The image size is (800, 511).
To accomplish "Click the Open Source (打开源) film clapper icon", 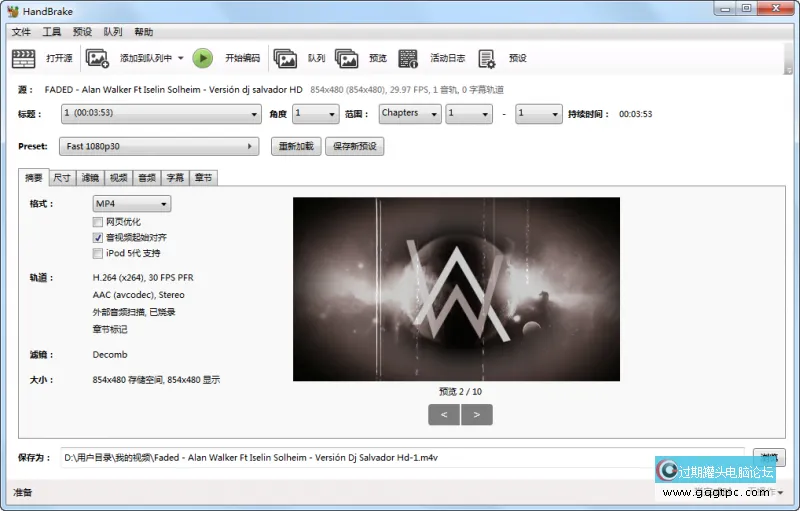I will pos(23,58).
